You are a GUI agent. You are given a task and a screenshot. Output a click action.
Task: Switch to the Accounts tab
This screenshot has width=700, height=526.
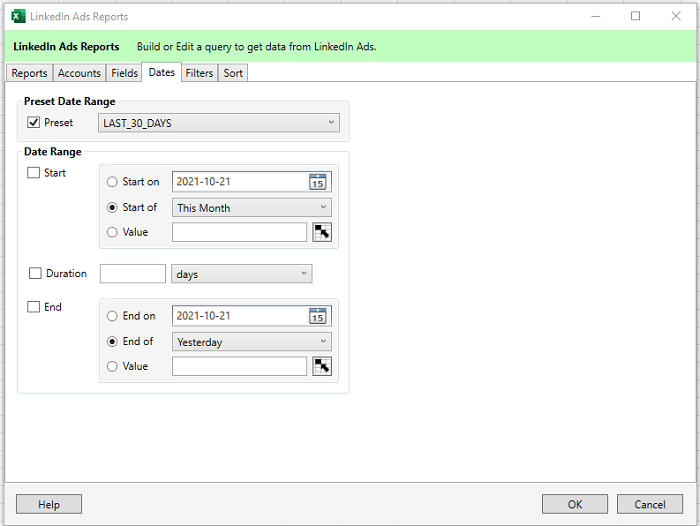click(79, 73)
